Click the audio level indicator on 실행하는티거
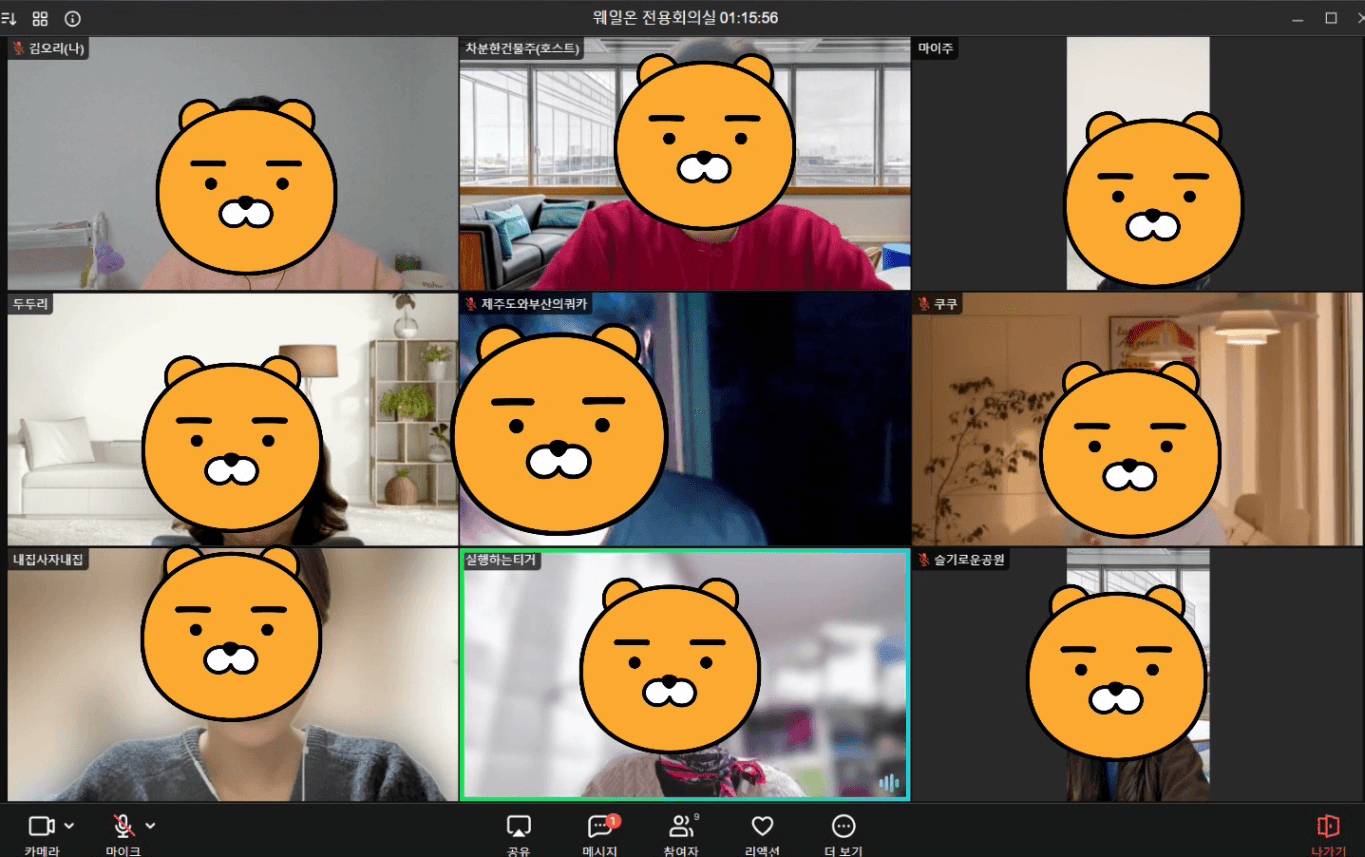The width and height of the screenshot is (1365, 857). tap(888, 782)
